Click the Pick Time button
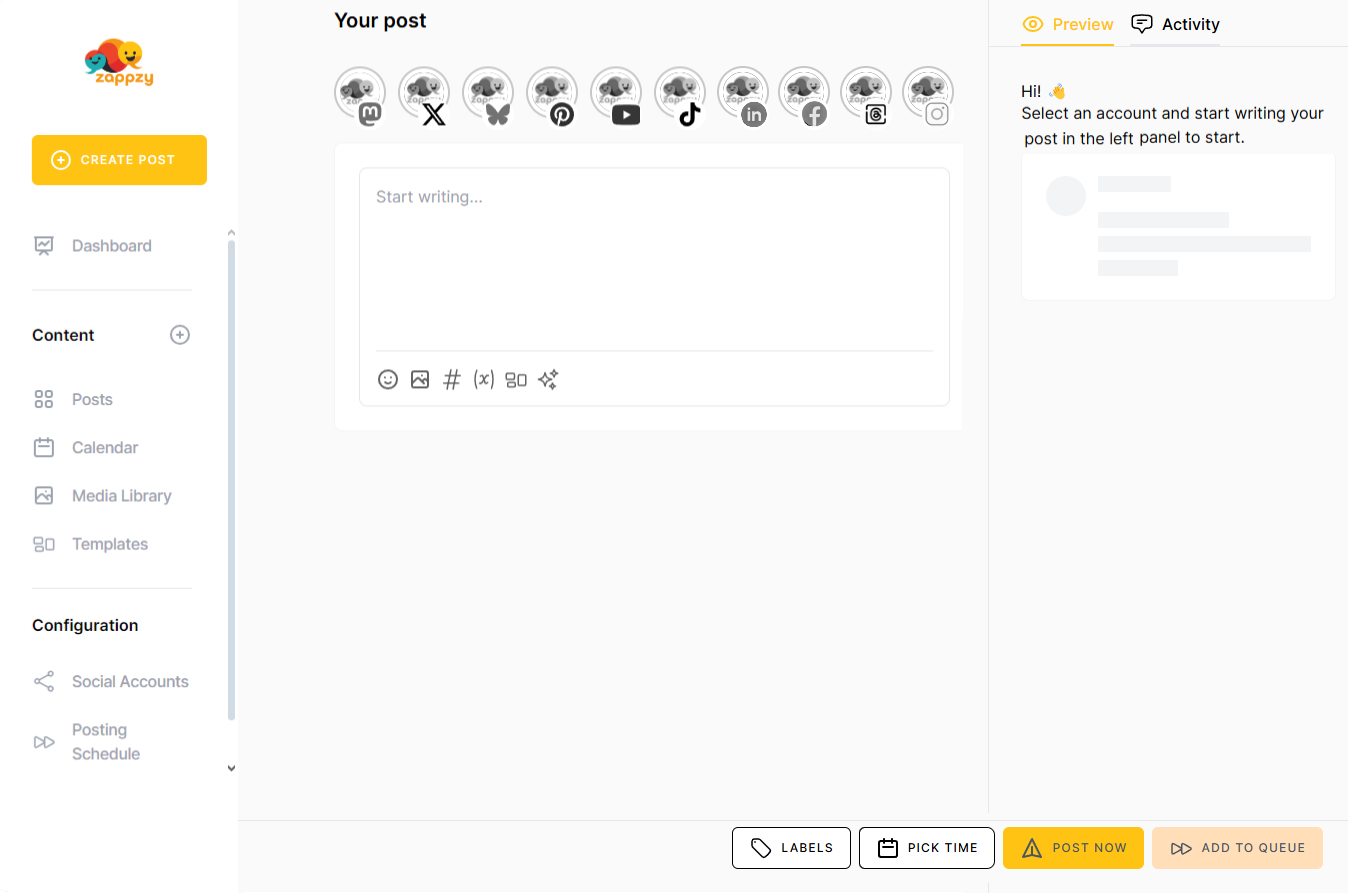 click(x=927, y=848)
